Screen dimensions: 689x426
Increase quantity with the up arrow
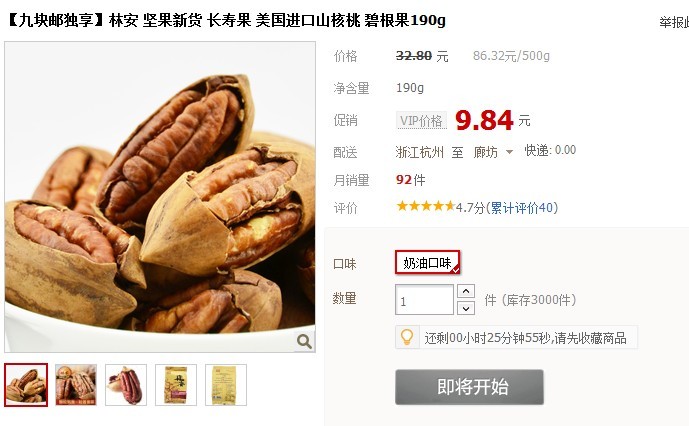tap(466, 291)
